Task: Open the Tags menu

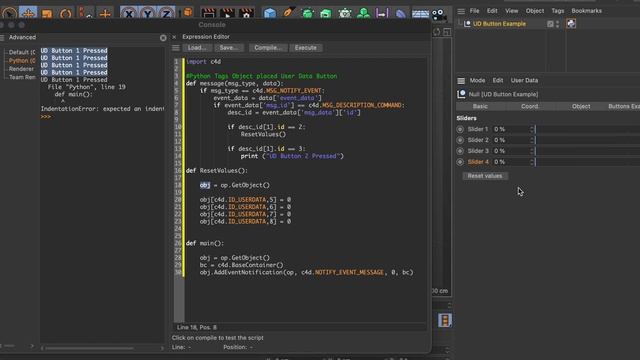Action: [558, 11]
